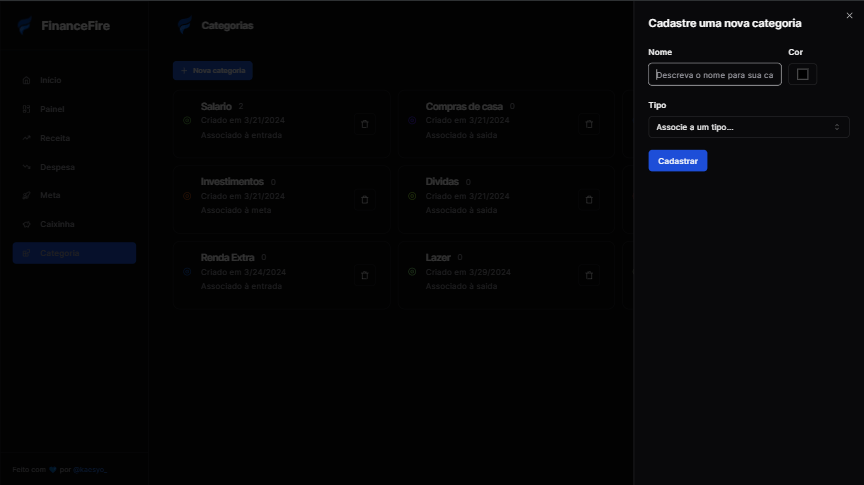Click trash icon on Compras de casa card
864x485 pixels.
point(589,124)
